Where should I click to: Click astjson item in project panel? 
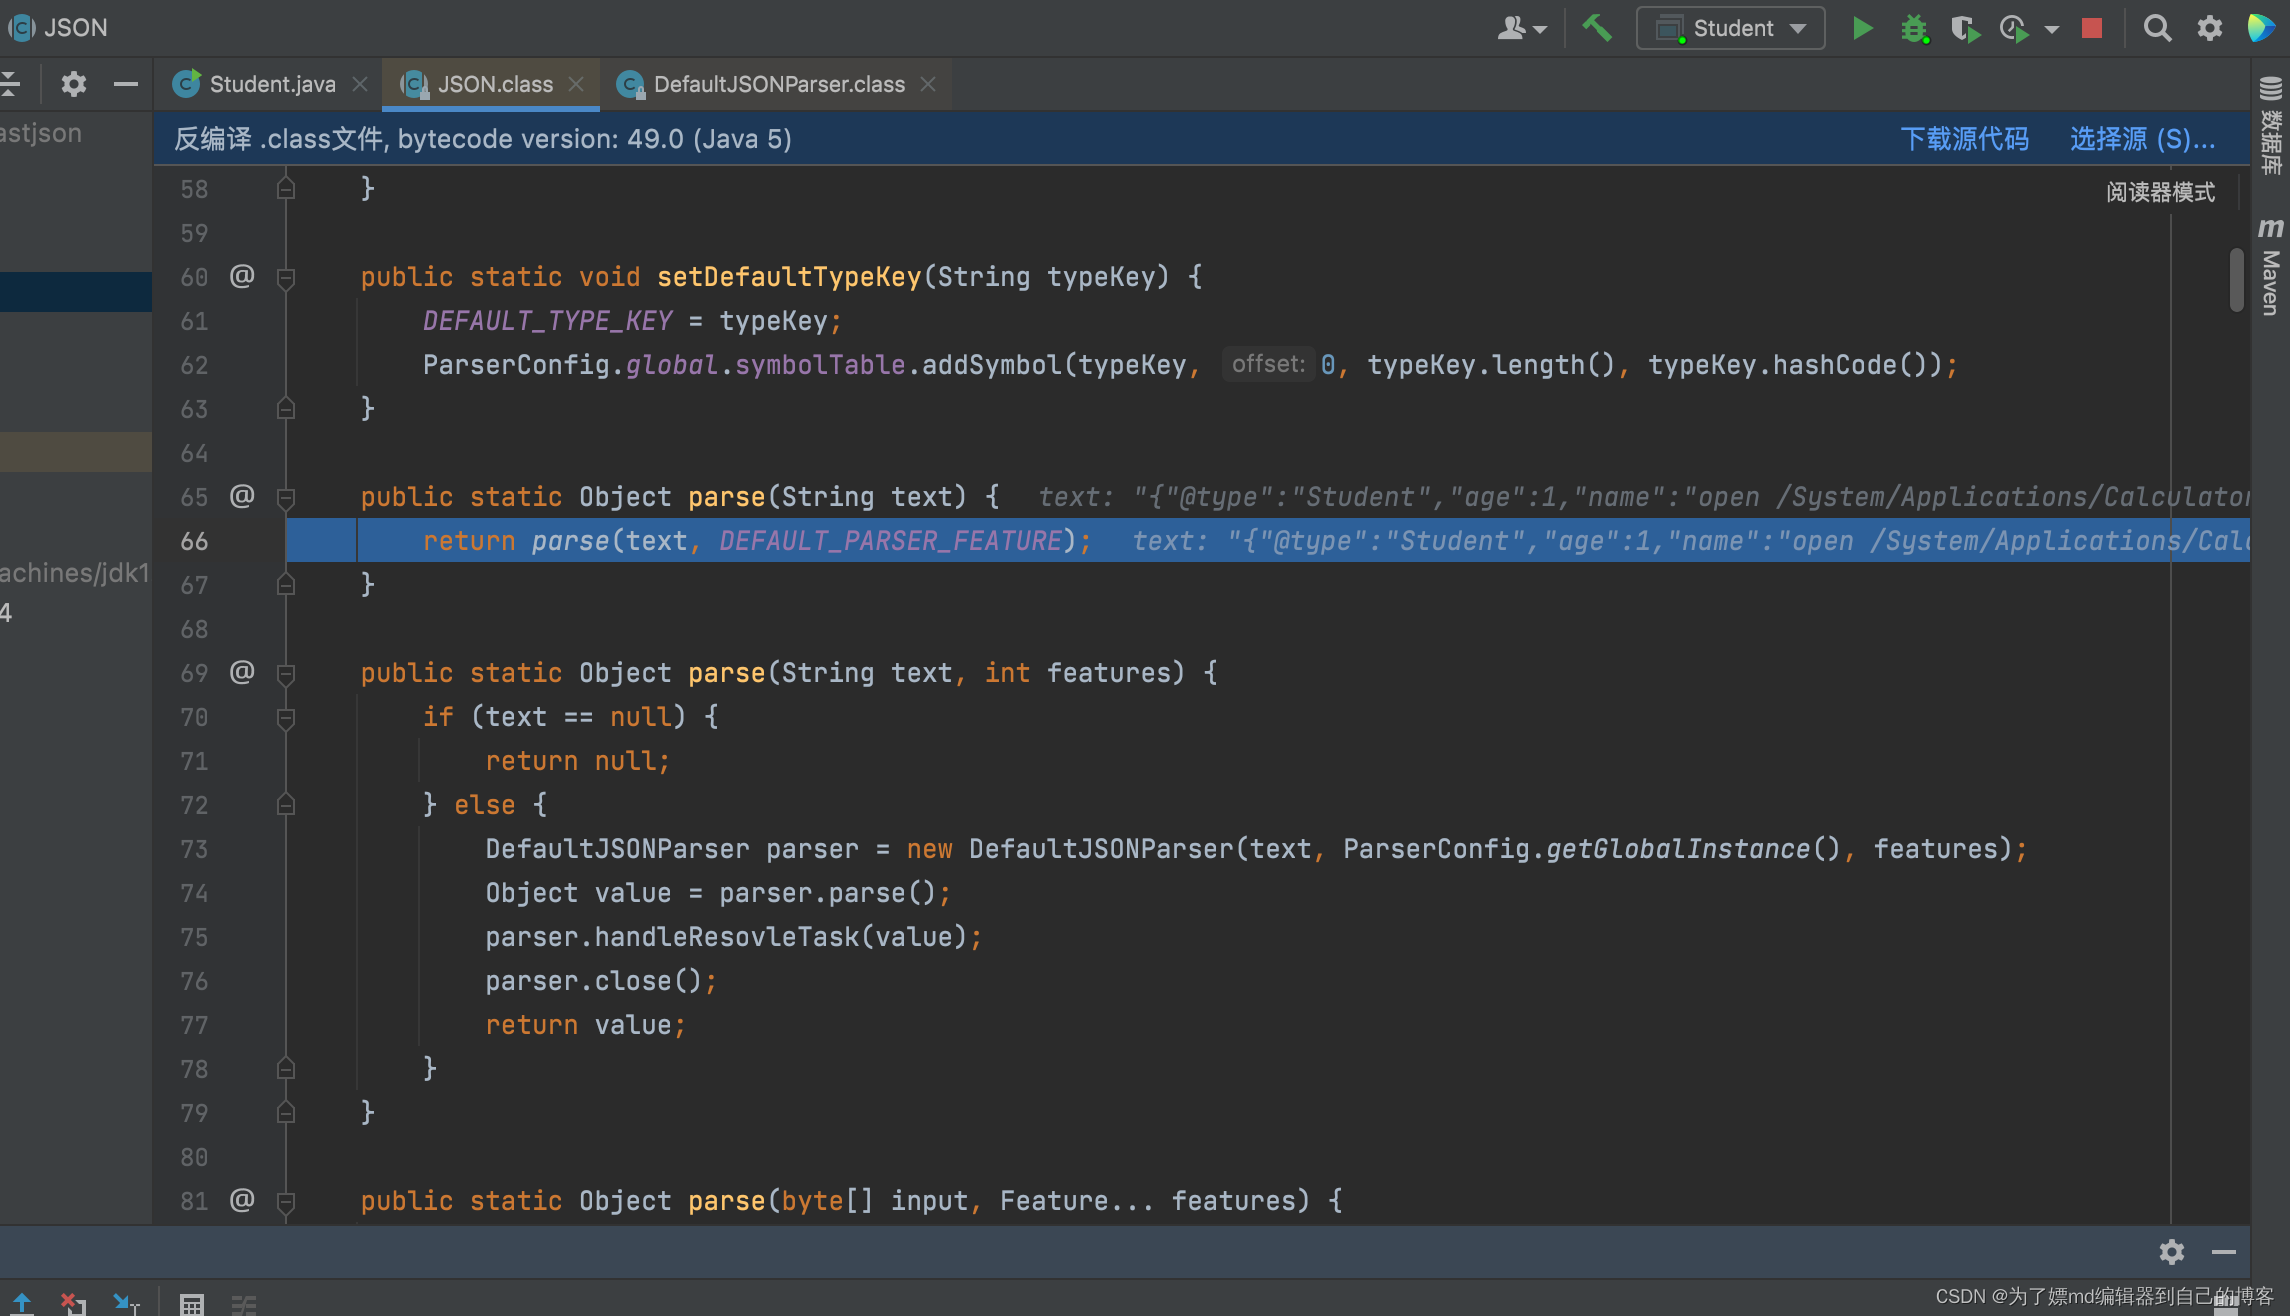[41, 133]
